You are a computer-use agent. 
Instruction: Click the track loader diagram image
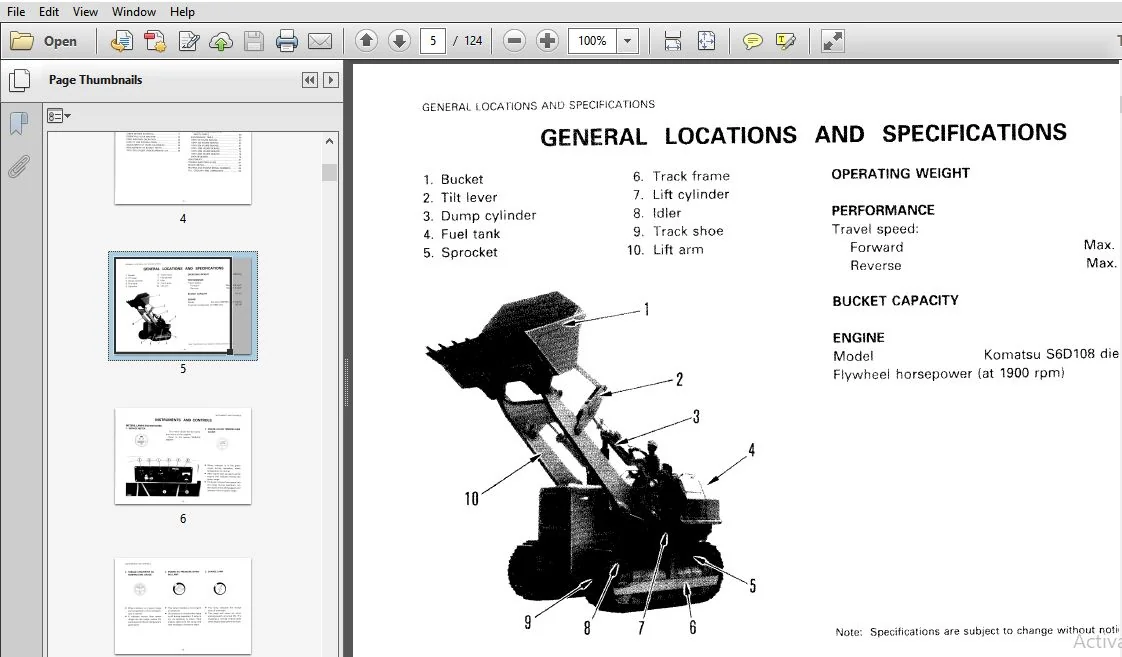tap(590, 462)
